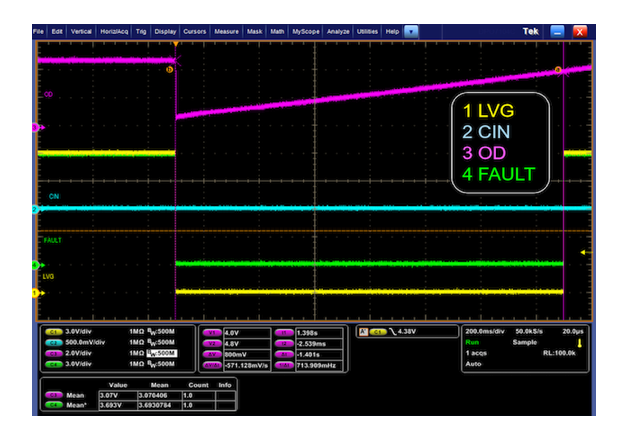Open the MyScope menu
630x440 pixels.
(x=305, y=31)
